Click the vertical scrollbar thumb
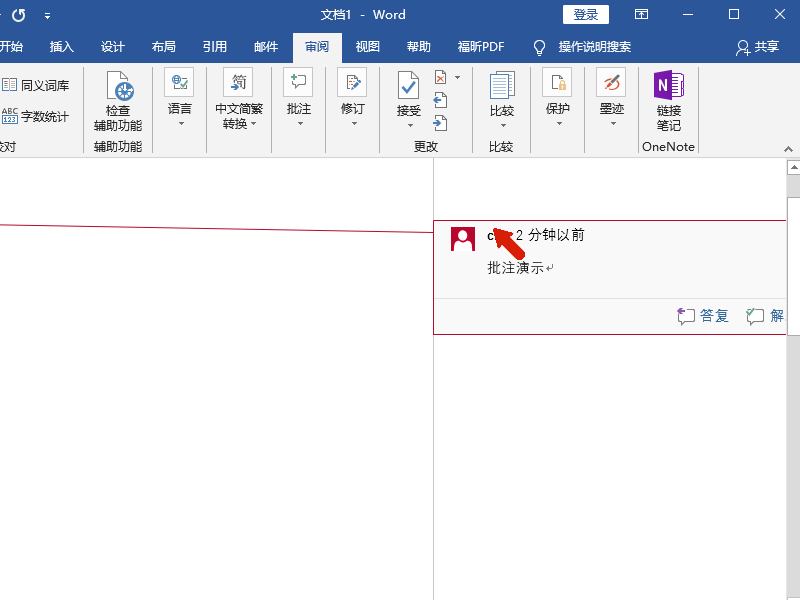800x600 pixels. pos(794,266)
